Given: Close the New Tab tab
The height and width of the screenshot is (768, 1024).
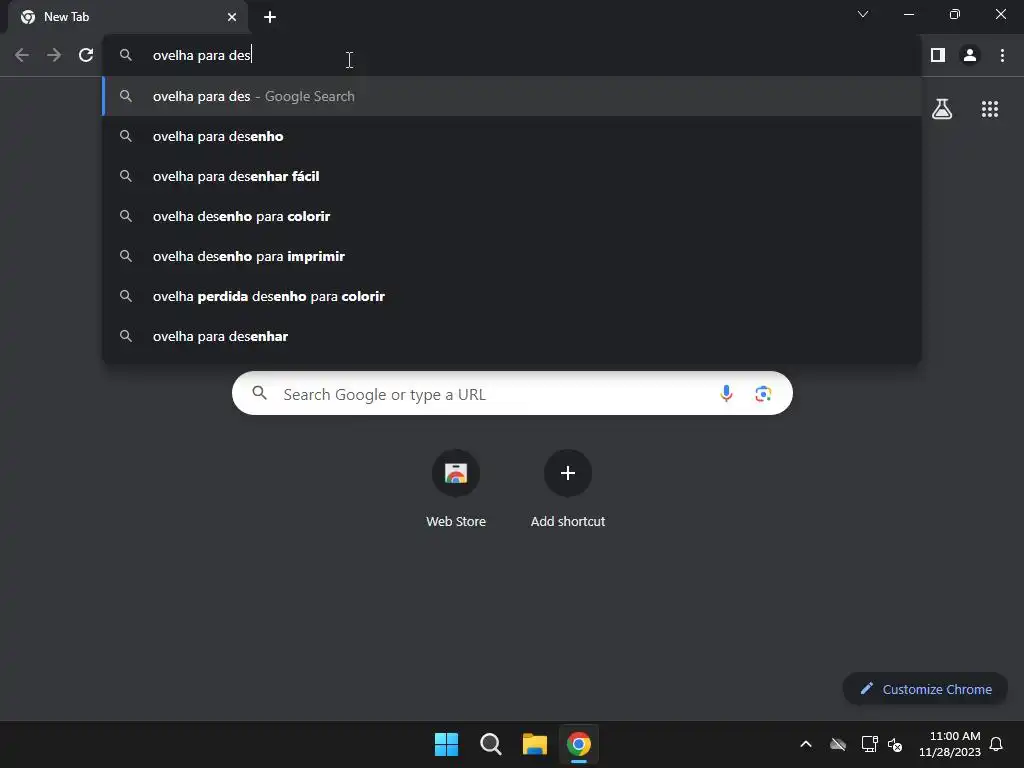Looking at the screenshot, I should (232, 17).
